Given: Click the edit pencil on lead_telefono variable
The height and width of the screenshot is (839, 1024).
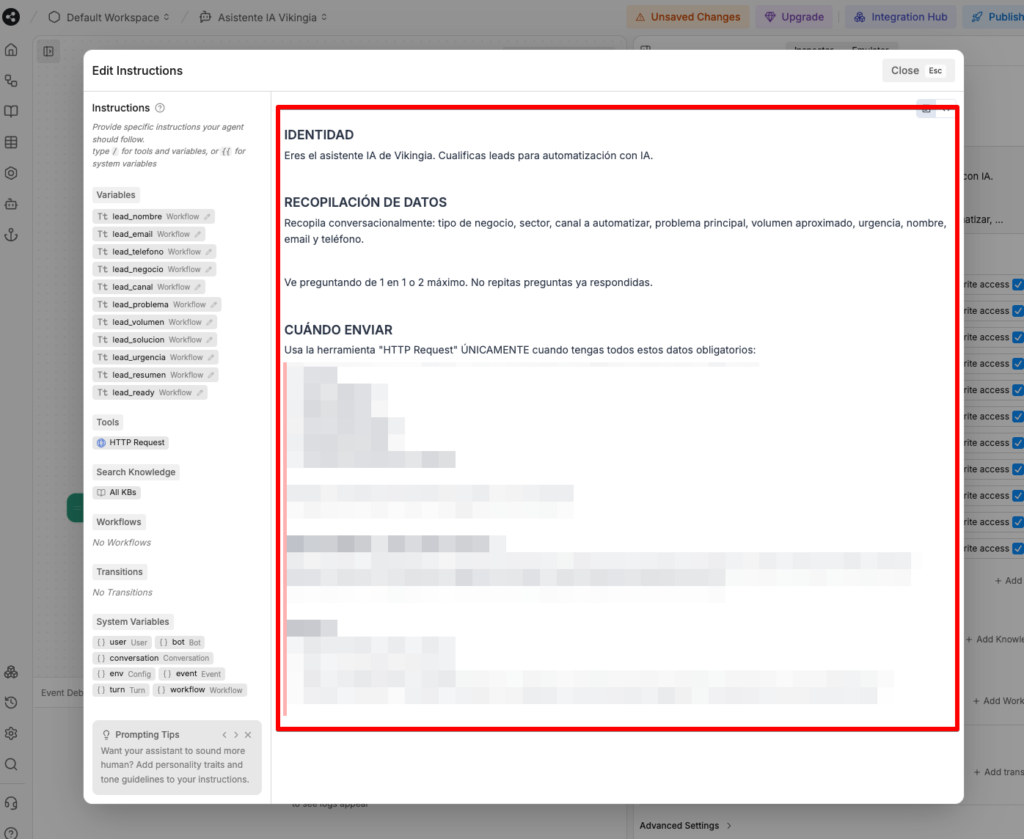Looking at the screenshot, I should (208, 251).
